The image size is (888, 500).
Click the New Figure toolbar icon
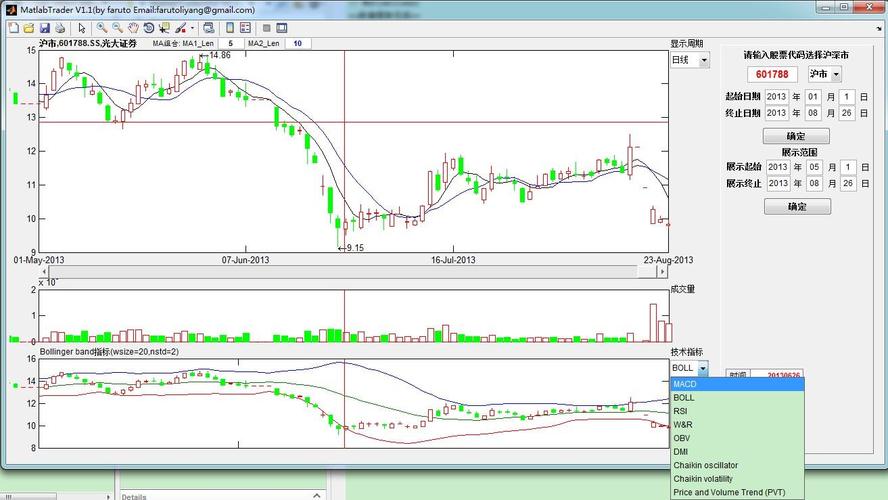click(x=14, y=28)
